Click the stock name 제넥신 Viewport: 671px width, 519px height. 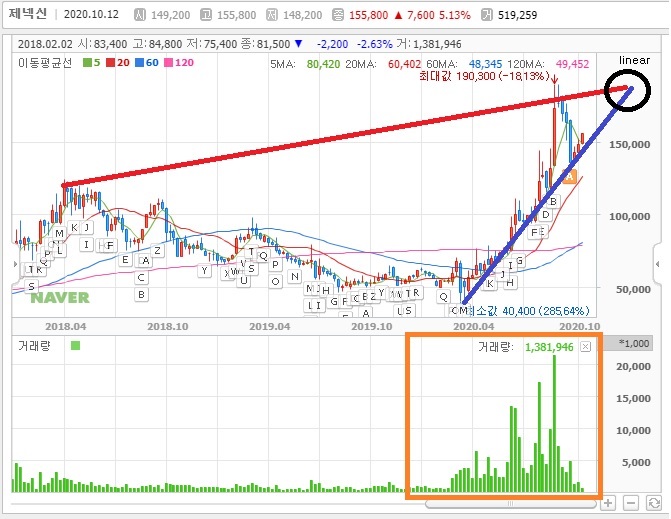tap(28, 14)
